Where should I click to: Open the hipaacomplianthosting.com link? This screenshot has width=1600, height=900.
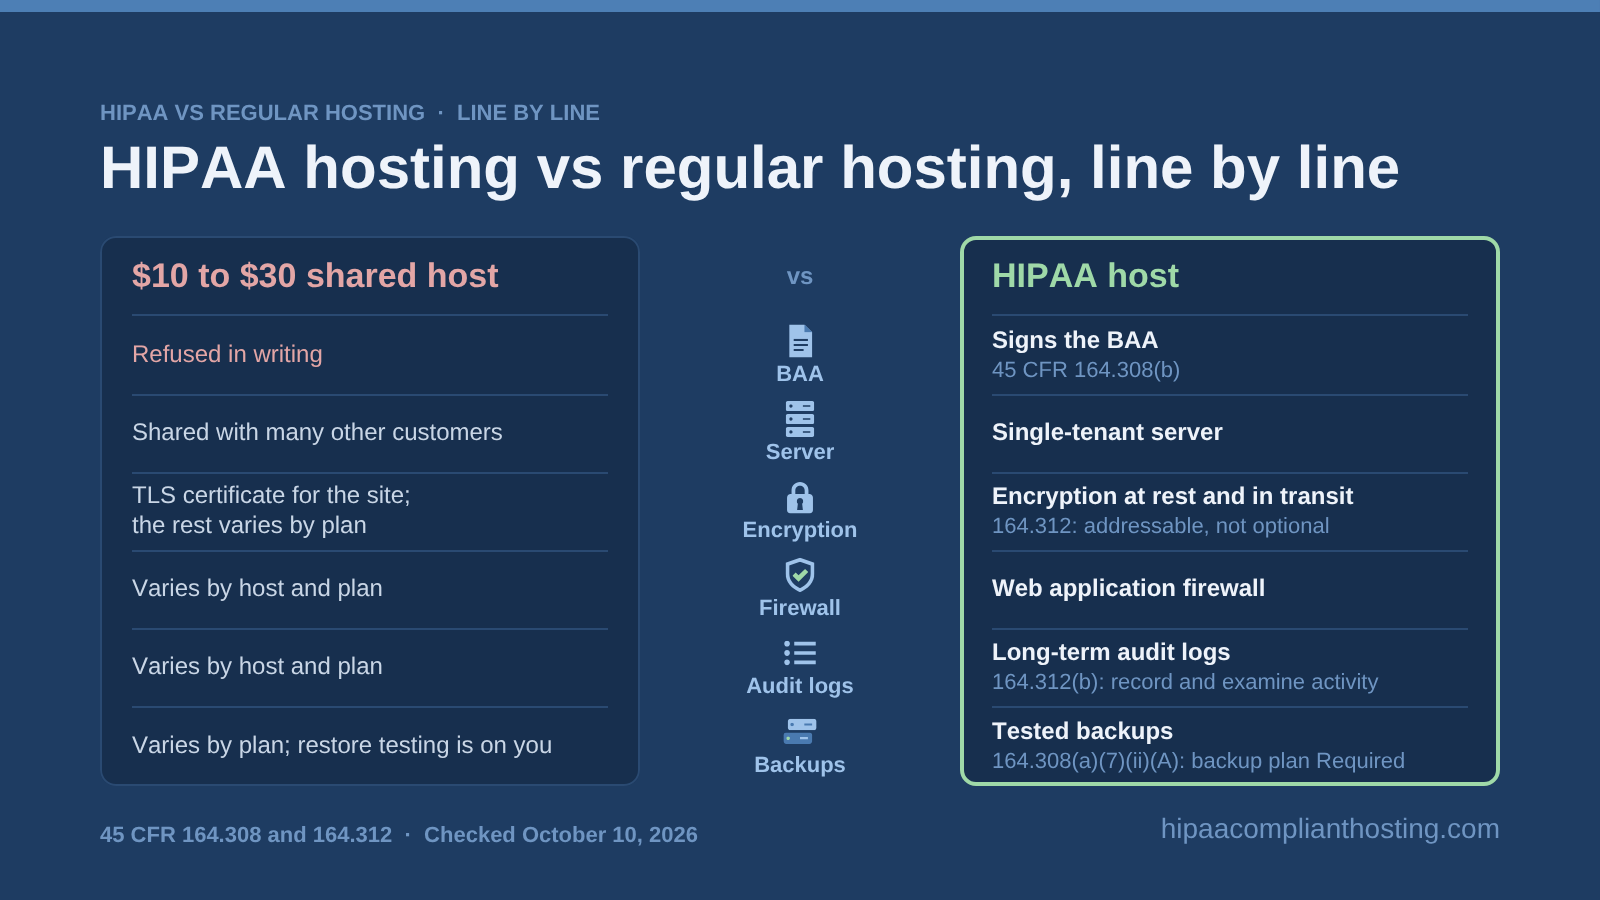coord(1330,829)
